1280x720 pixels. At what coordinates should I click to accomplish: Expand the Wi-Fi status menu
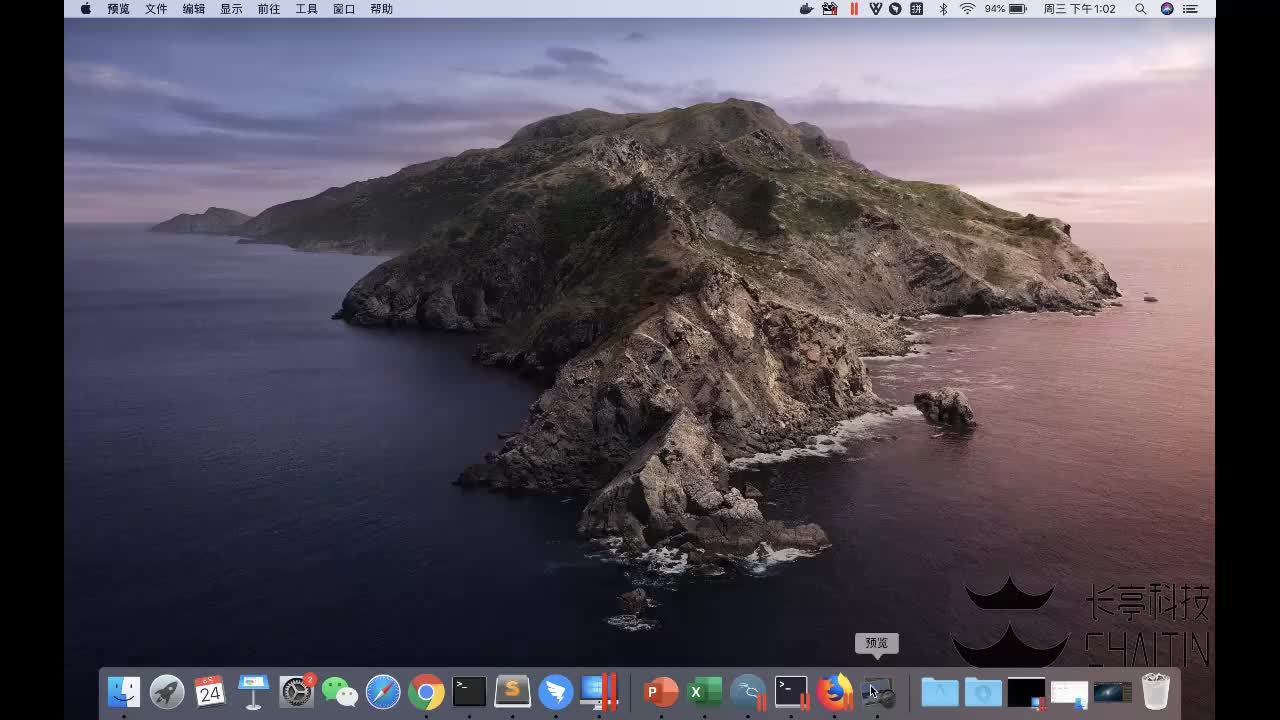coord(967,9)
